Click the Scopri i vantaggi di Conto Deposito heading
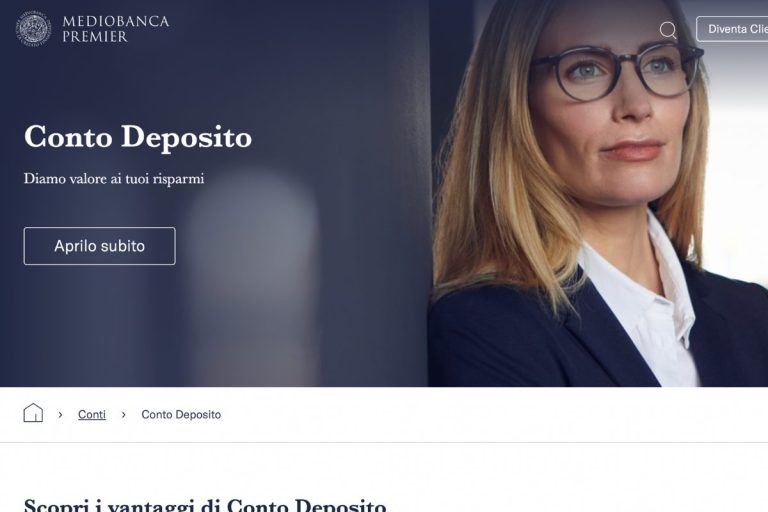The height and width of the screenshot is (512, 768). [x=205, y=505]
